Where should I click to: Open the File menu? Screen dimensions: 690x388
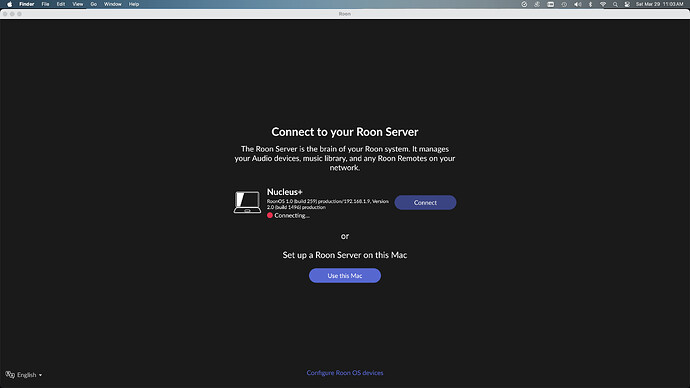[x=45, y=4]
